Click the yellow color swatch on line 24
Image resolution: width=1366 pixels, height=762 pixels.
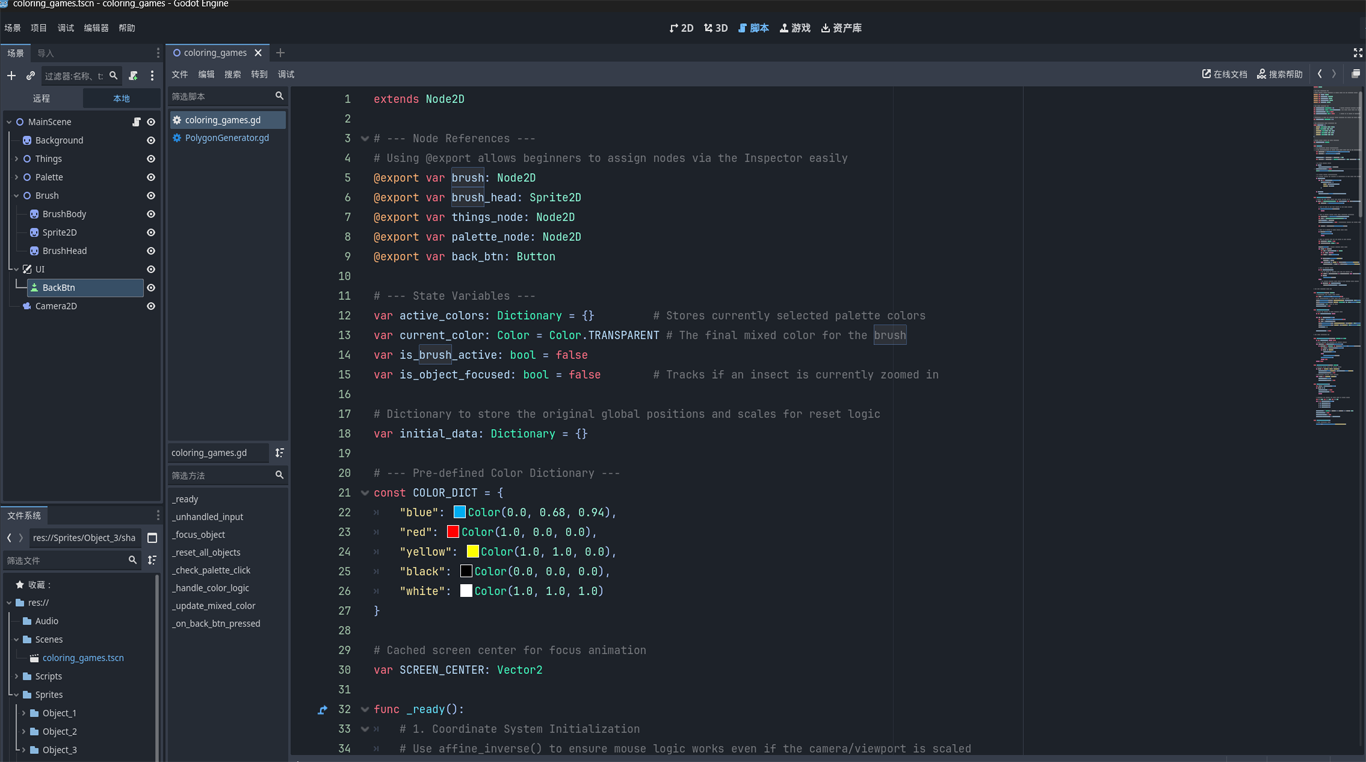point(473,552)
